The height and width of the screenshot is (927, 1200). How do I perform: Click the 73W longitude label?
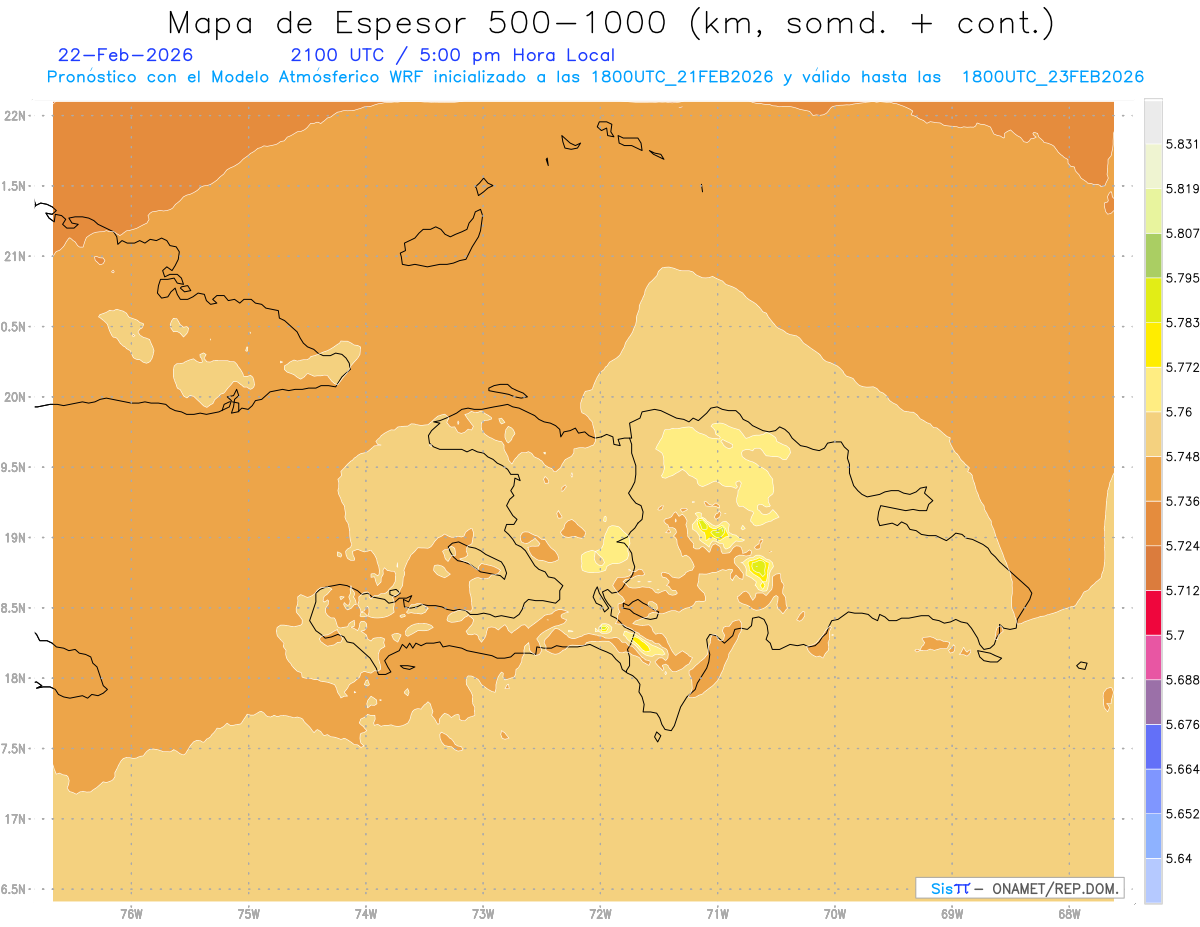[x=483, y=914]
